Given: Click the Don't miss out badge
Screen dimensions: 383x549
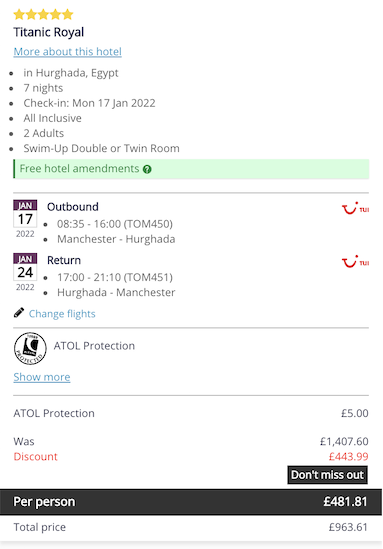Looking at the screenshot, I should (x=327, y=475).
